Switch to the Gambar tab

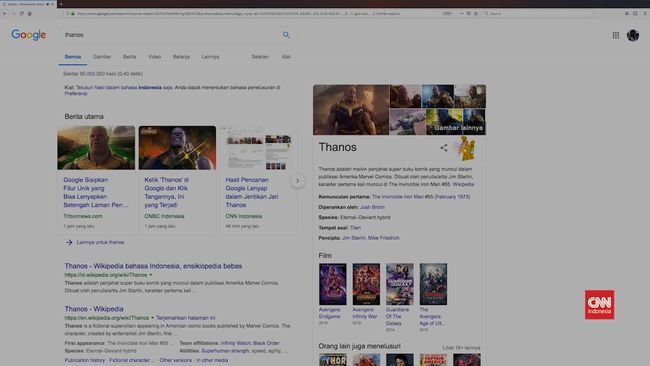(102, 57)
